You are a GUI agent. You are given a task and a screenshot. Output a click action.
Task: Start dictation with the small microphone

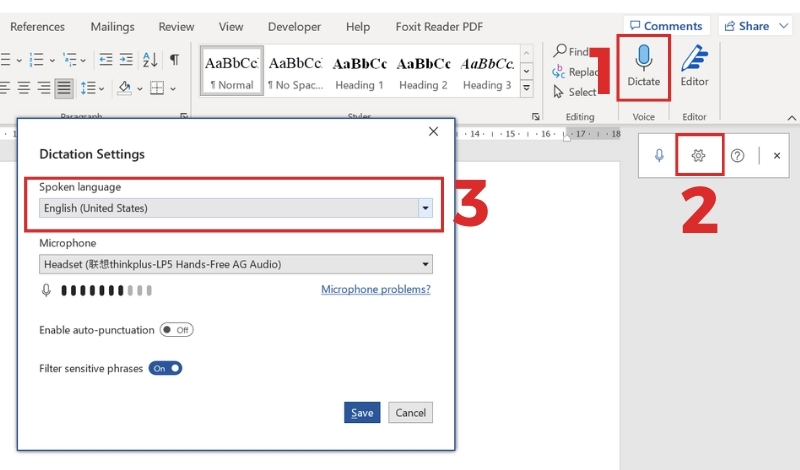pyautogui.click(x=659, y=155)
